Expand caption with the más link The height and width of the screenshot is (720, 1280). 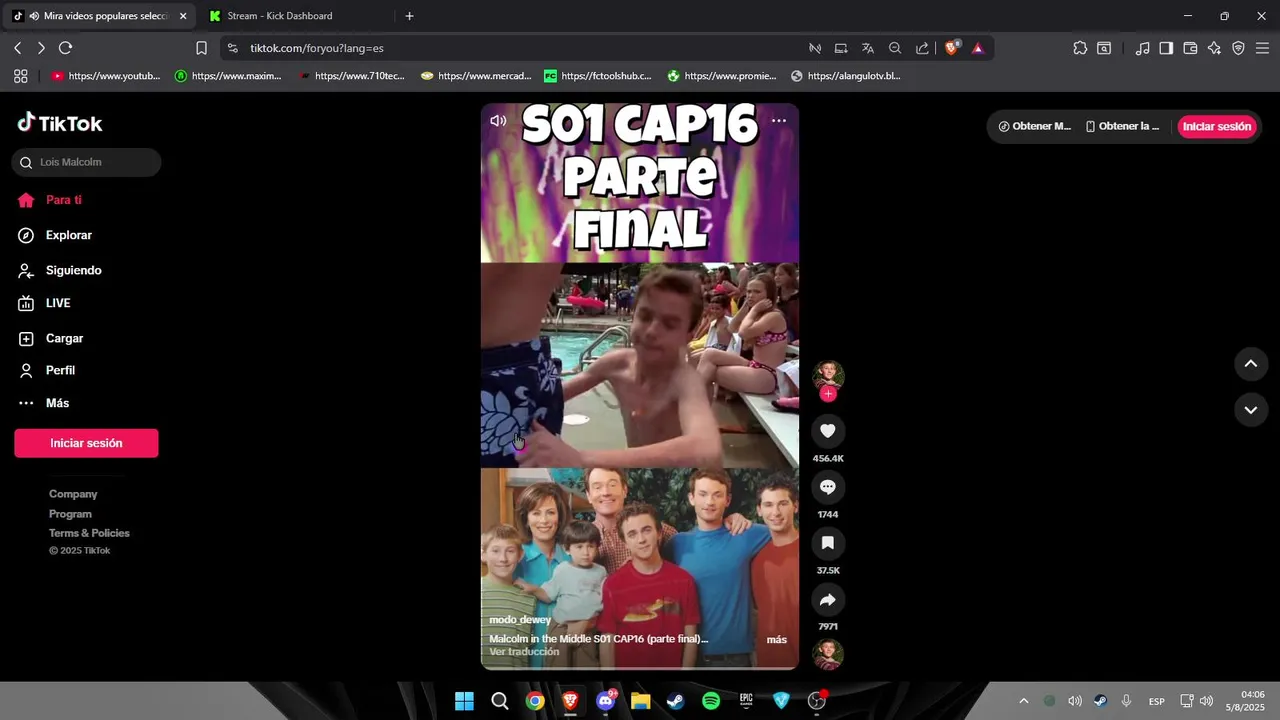point(777,639)
